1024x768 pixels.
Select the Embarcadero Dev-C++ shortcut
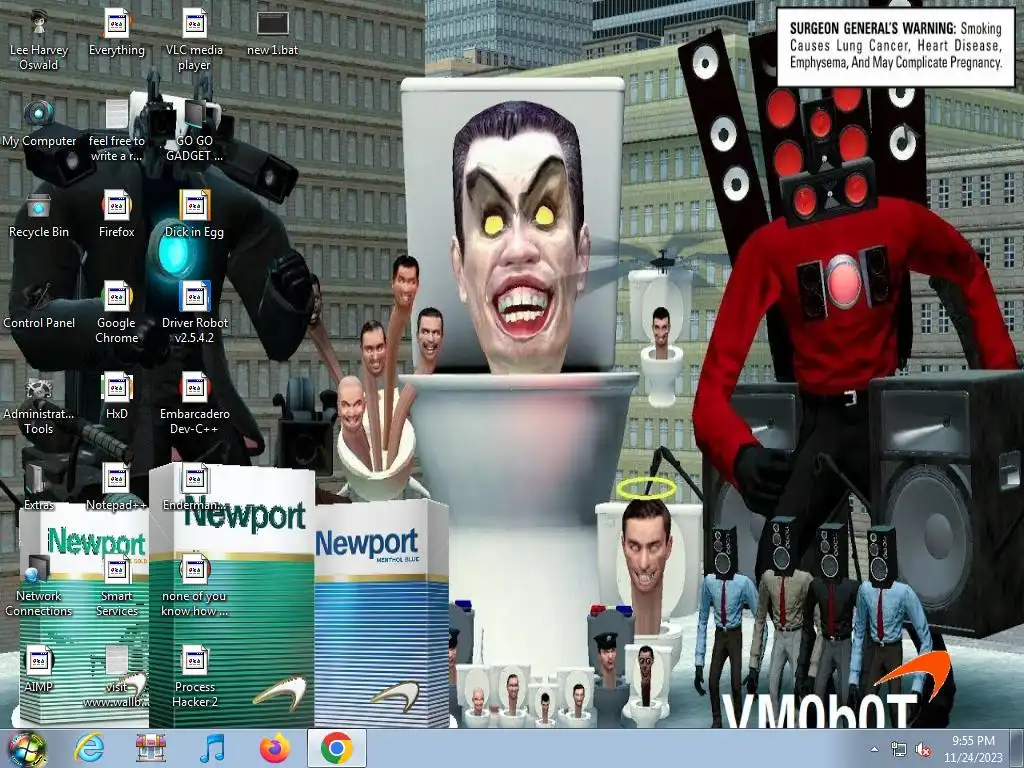click(x=194, y=404)
